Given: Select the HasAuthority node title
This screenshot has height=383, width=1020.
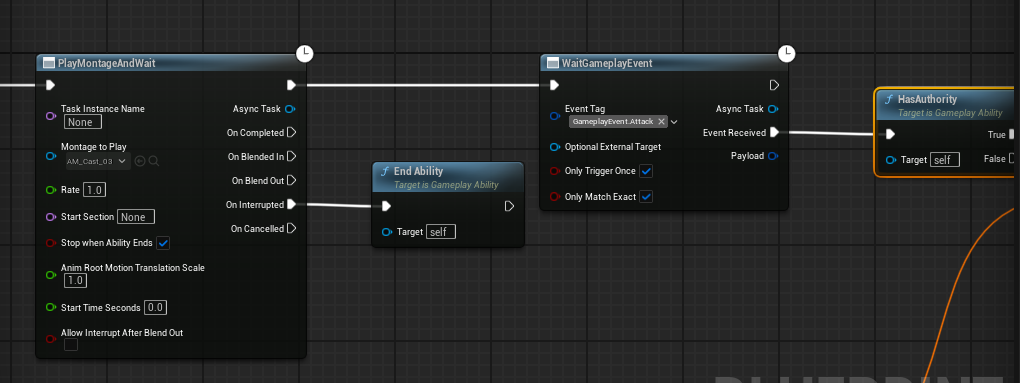Looking at the screenshot, I should point(927,99).
